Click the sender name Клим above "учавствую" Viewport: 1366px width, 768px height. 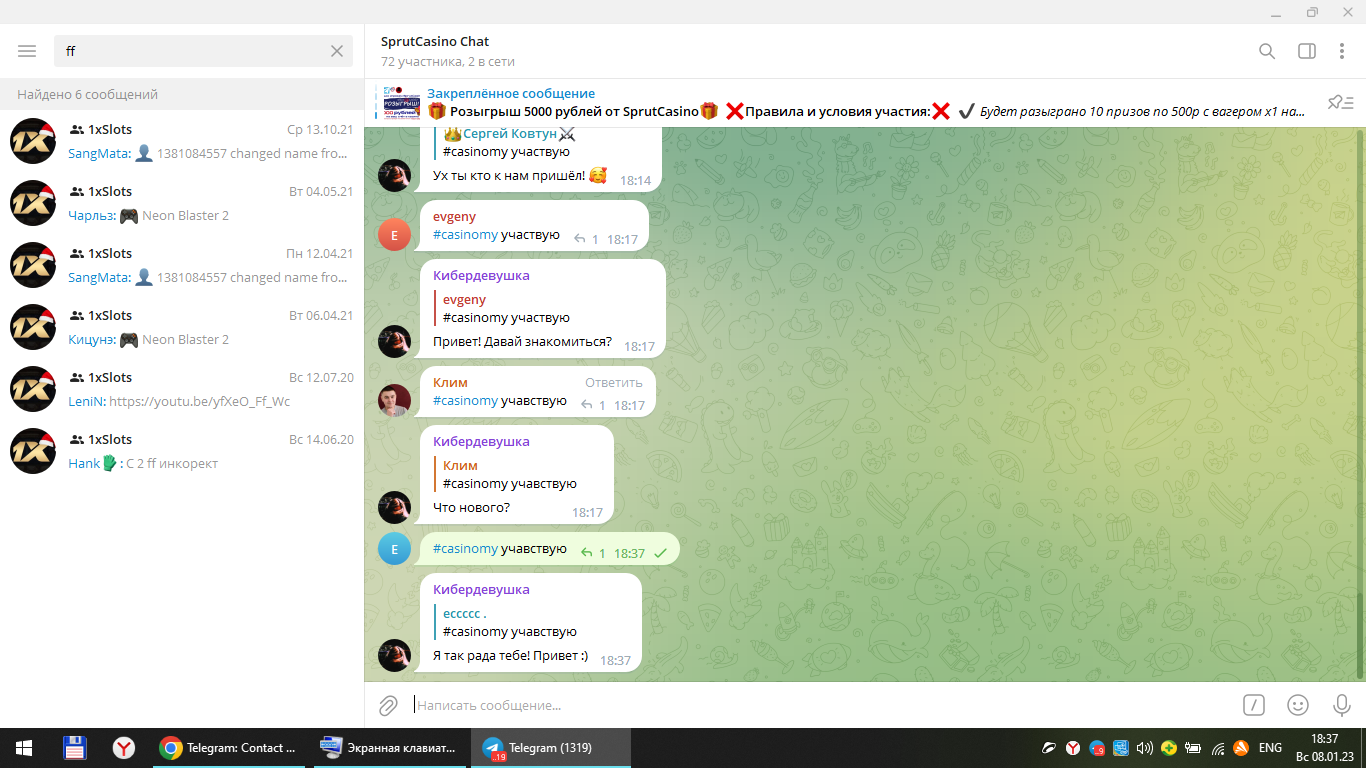[x=450, y=383]
